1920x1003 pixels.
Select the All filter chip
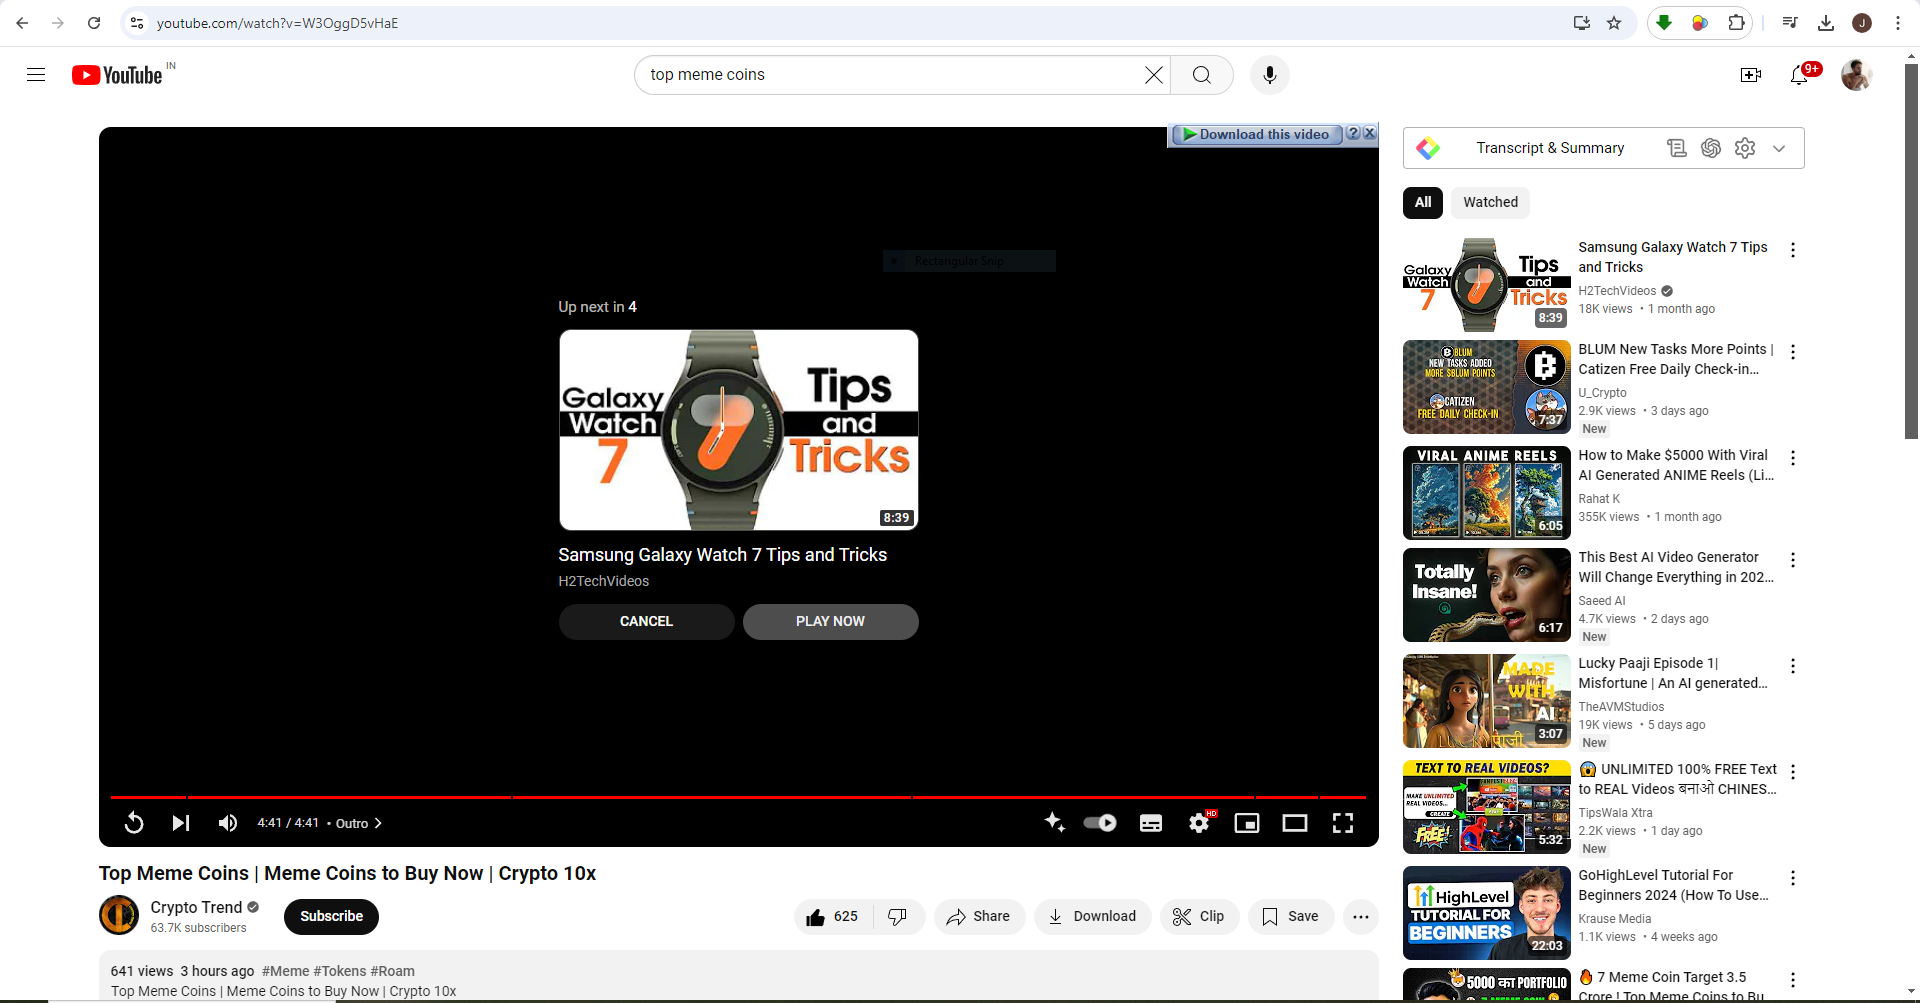click(1423, 203)
